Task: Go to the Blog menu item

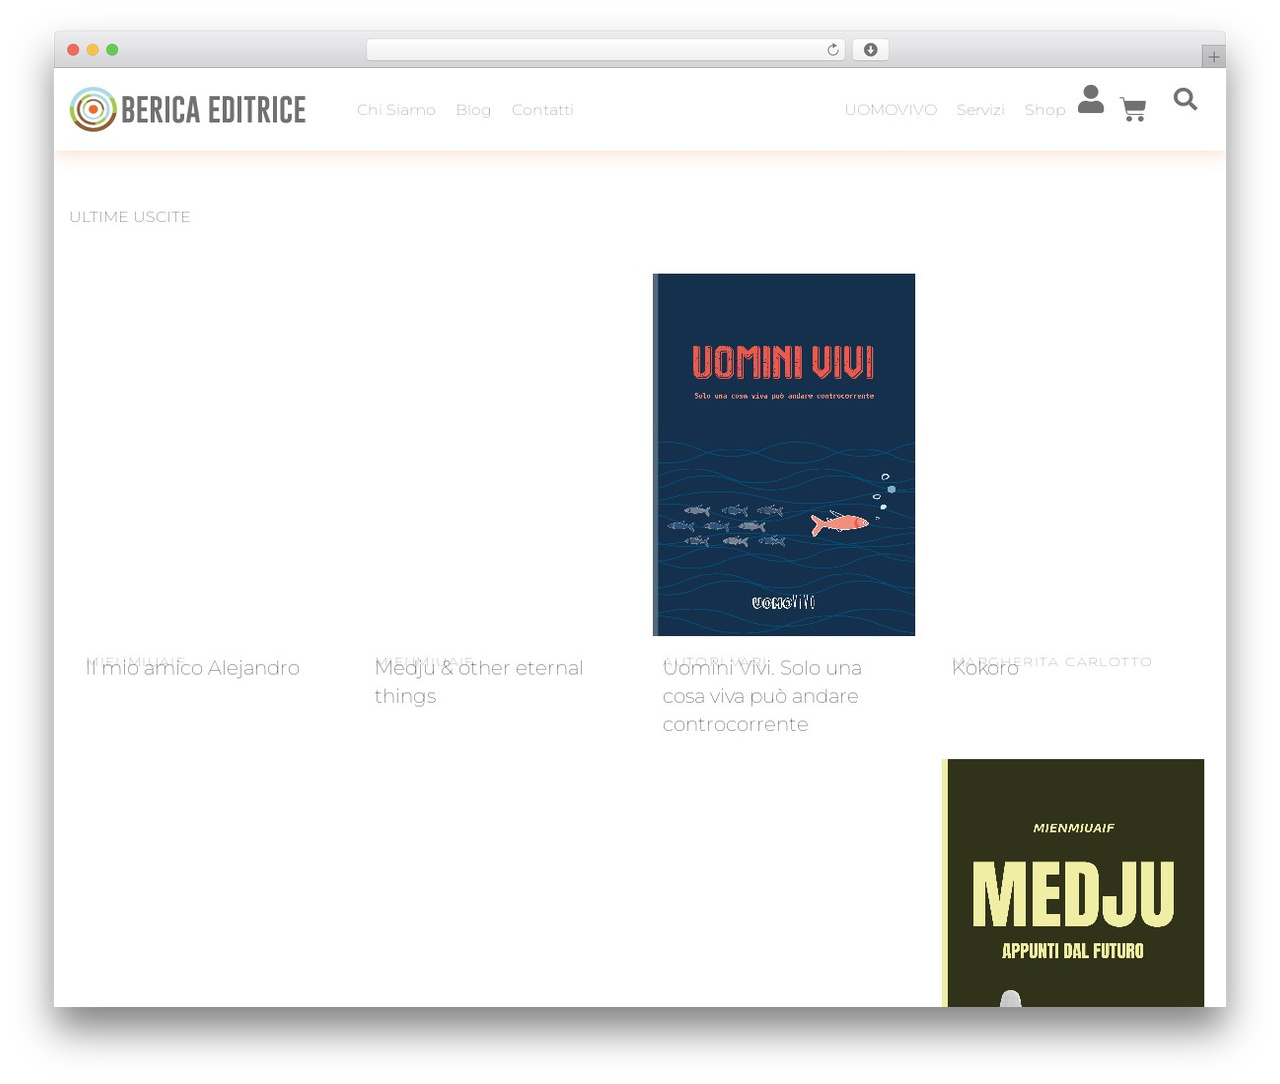Action: 473,110
